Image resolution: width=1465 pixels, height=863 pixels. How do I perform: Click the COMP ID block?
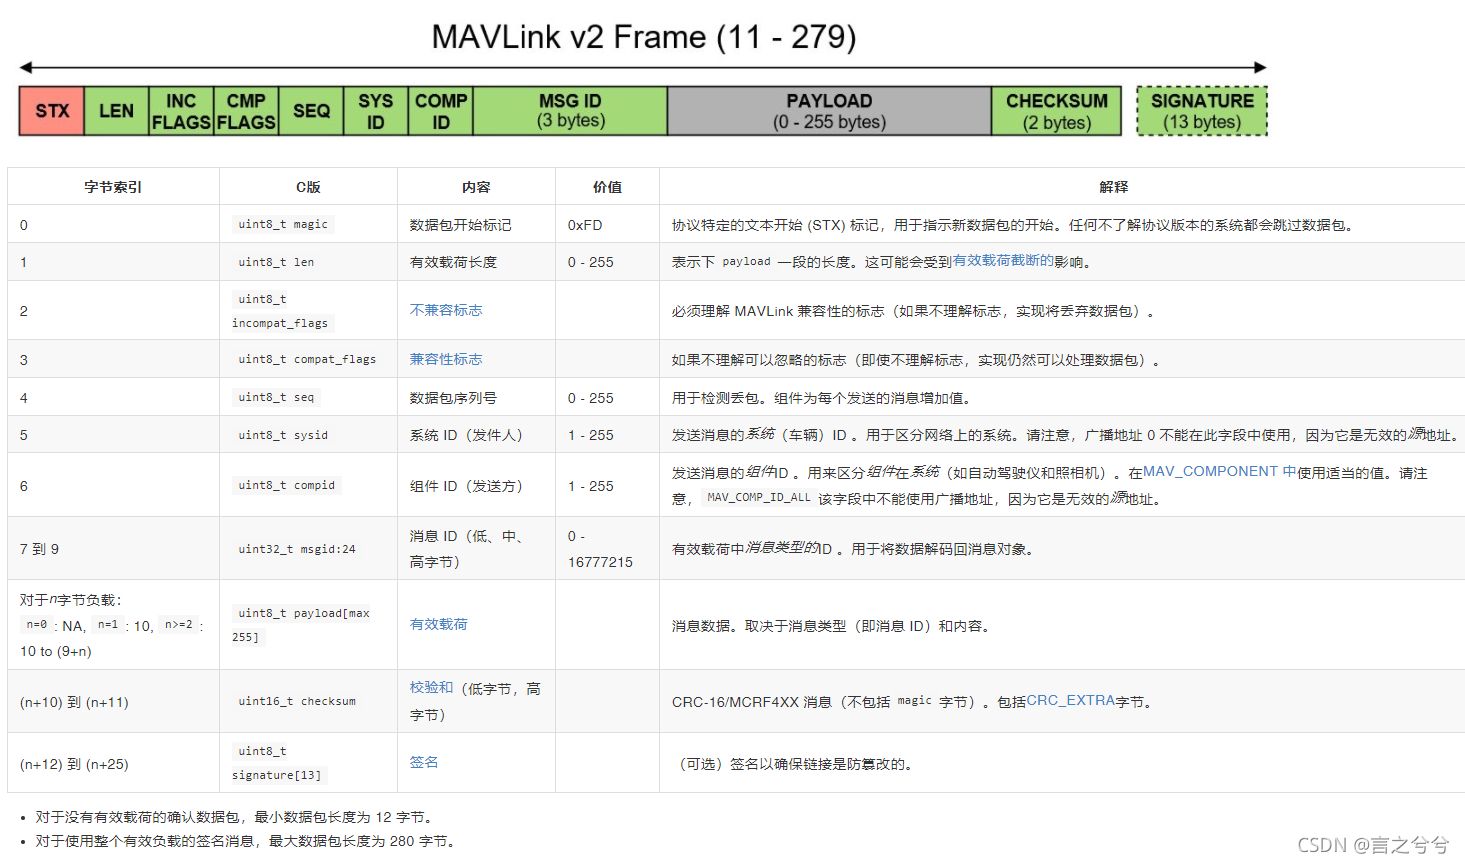(x=440, y=111)
